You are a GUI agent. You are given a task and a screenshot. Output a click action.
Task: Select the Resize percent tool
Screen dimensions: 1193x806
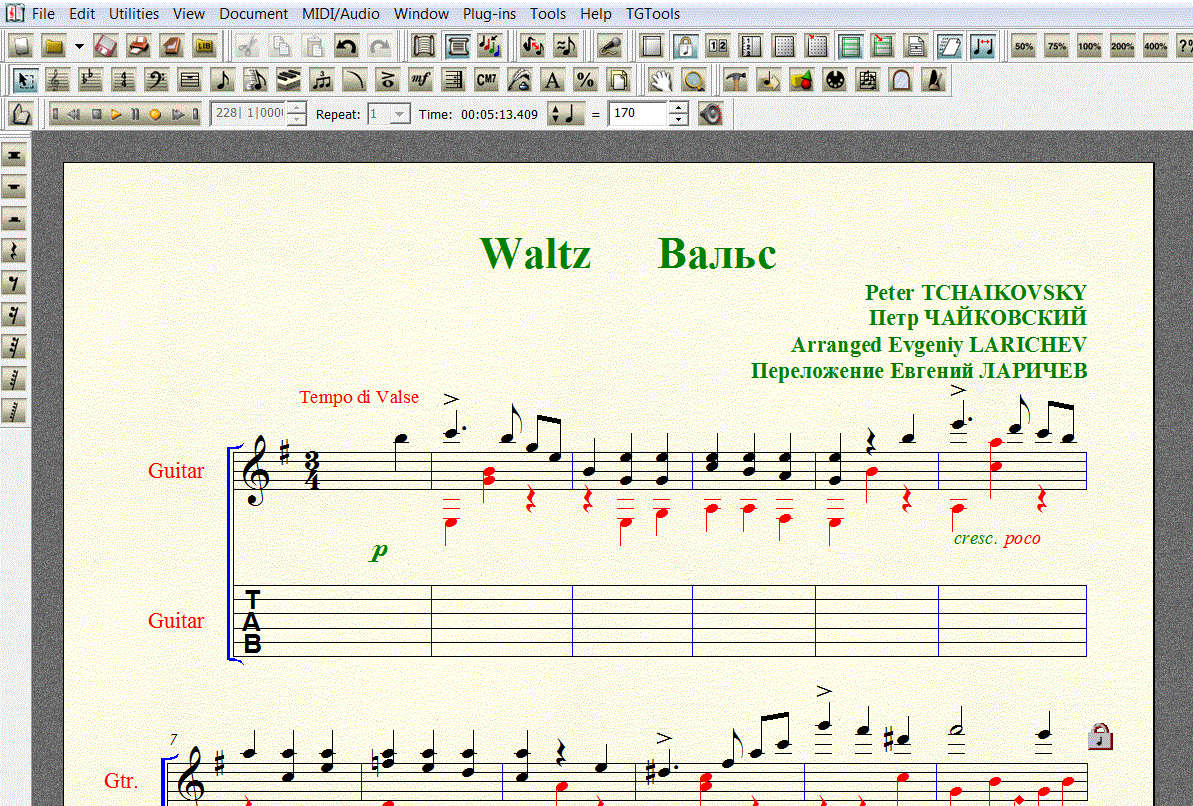[x=585, y=80]
